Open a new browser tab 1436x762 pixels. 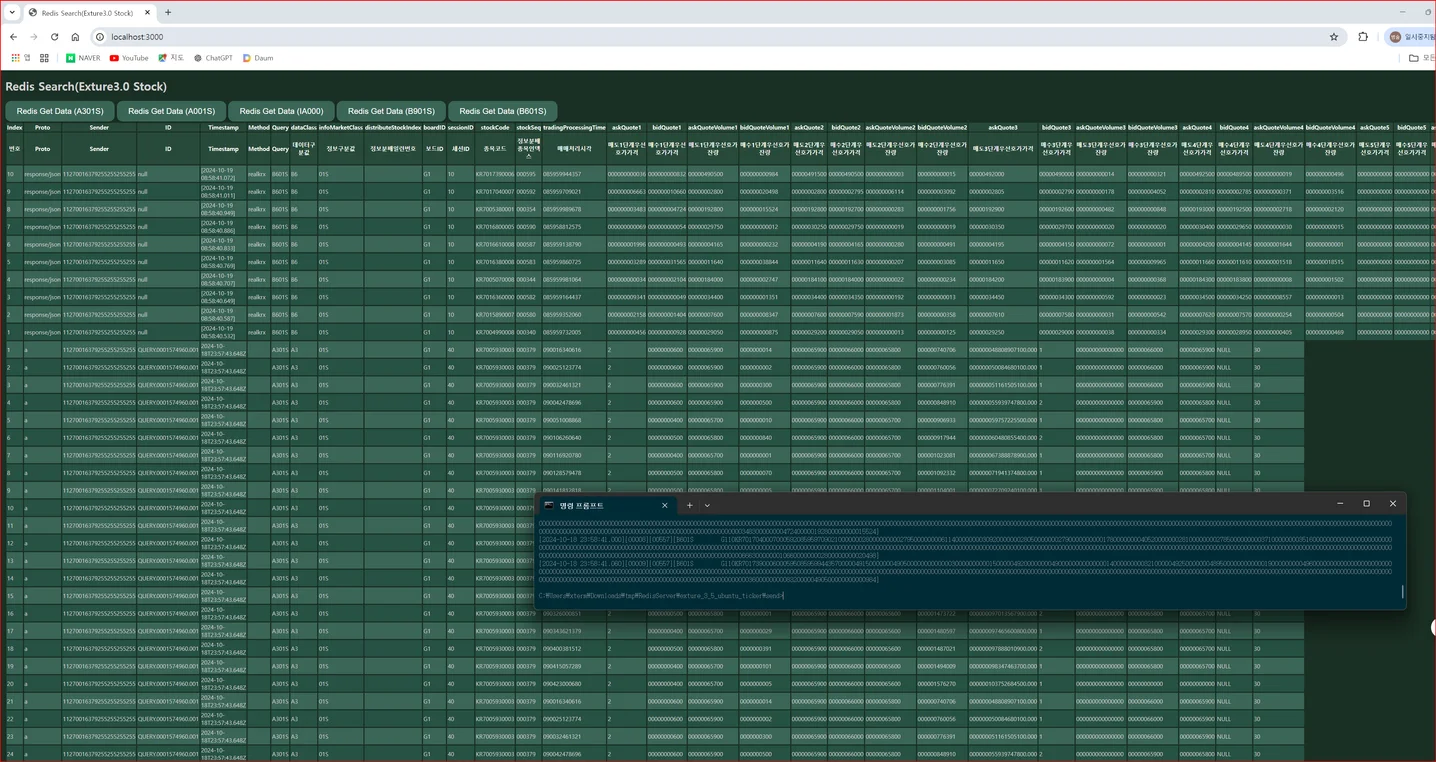(x=168, y=13)
